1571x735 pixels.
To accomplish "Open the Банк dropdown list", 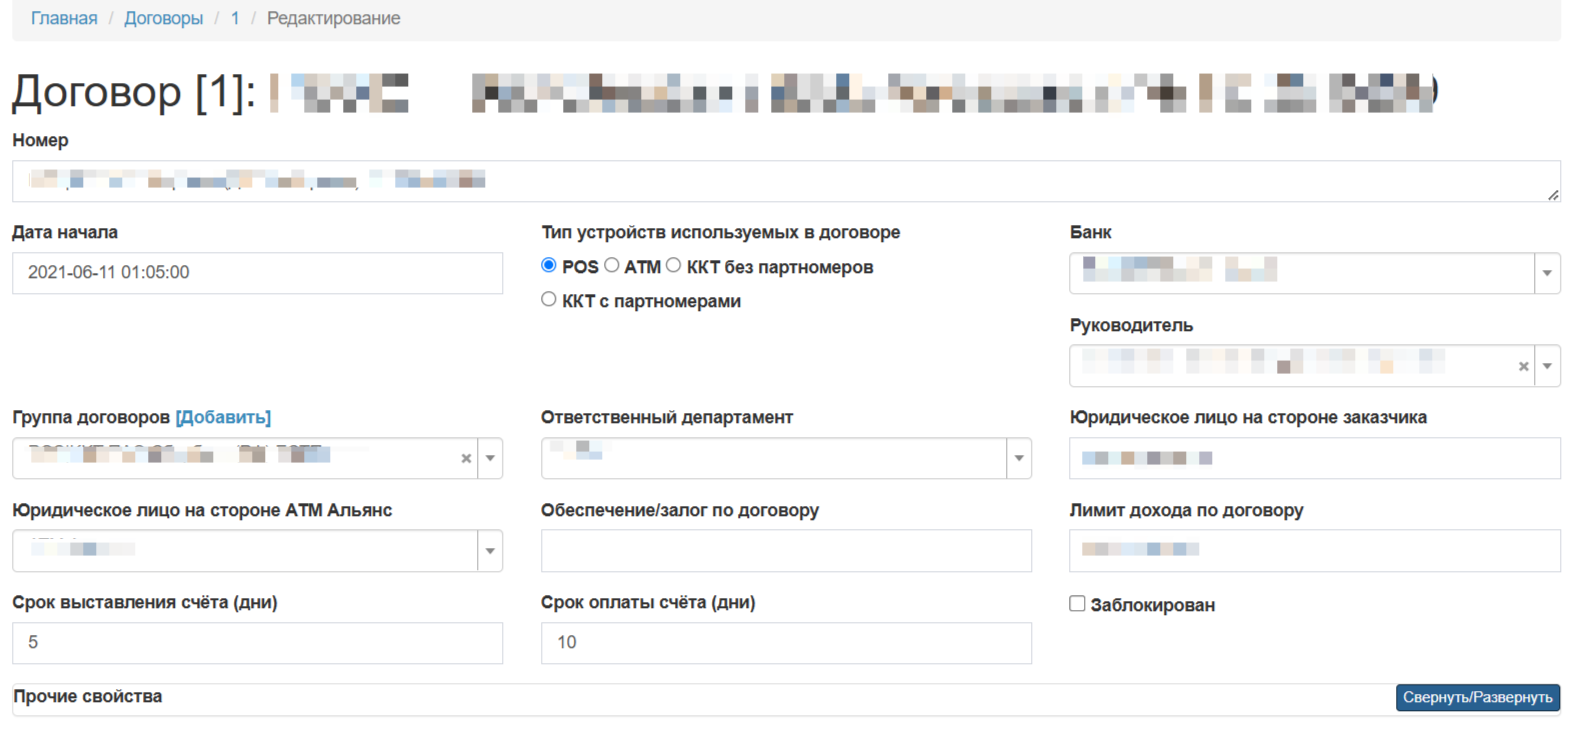I will [1547, 274].
